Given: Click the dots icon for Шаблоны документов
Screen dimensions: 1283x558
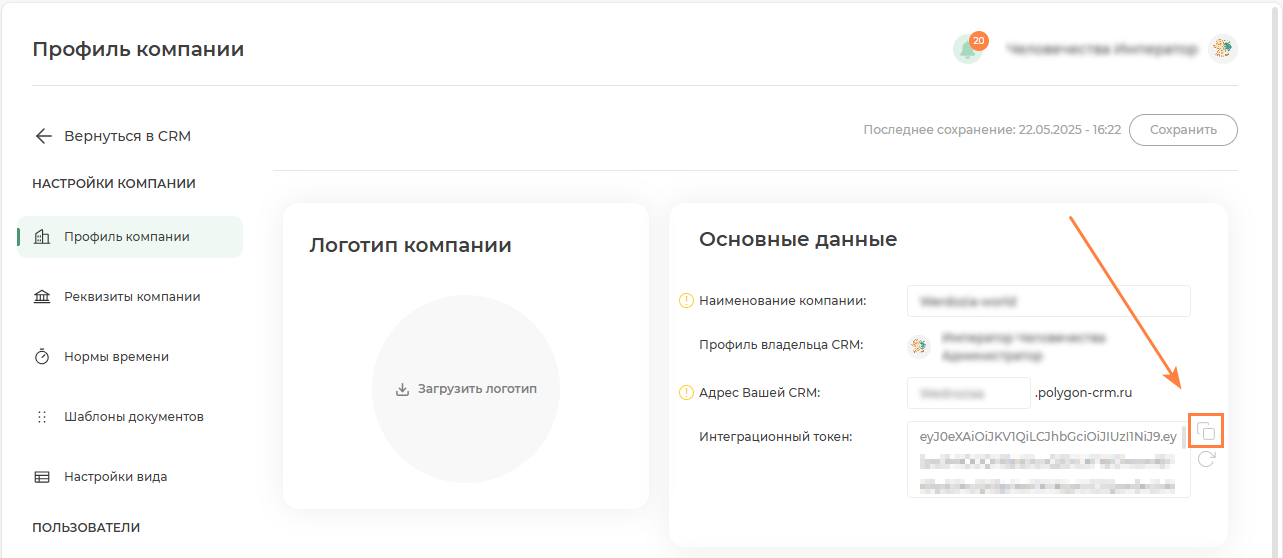Looking at the screenshot, I should (42, 417).
